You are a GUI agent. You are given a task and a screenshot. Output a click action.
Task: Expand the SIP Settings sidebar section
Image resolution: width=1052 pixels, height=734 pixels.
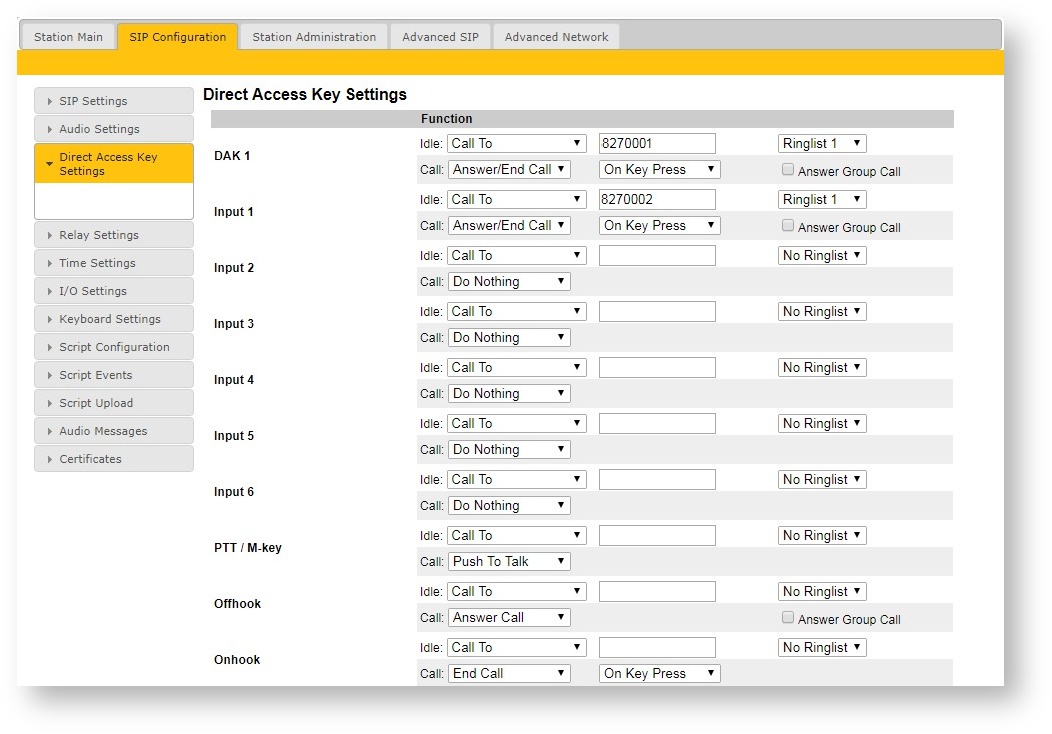tap(113, 101)
